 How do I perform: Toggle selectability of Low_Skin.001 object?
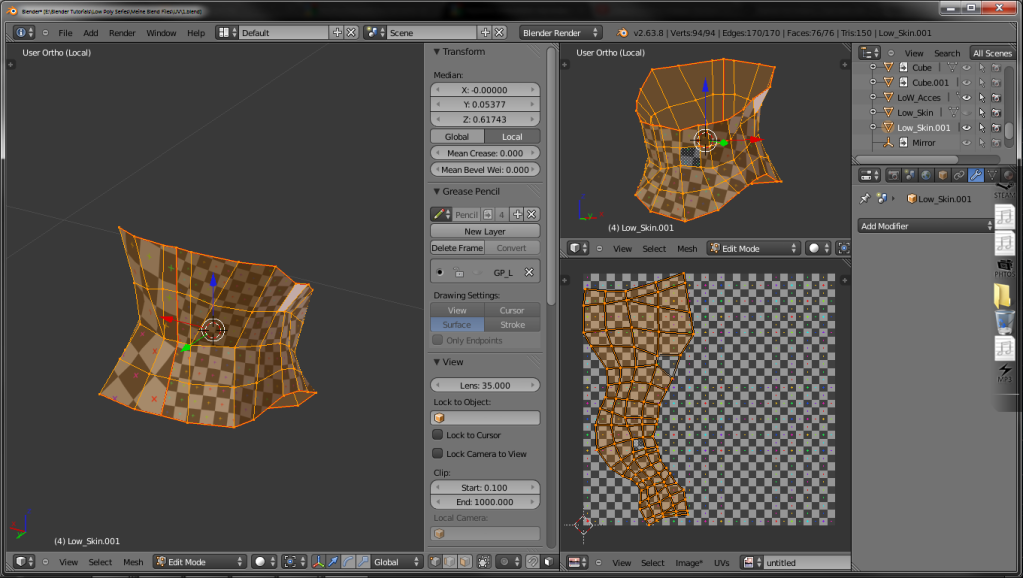(982, 128)
